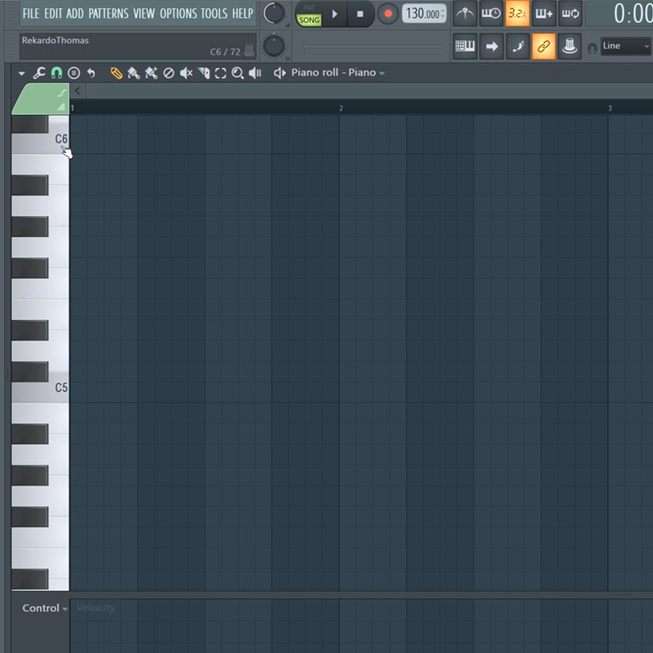Open the piano roll Tools wrench menu
This screenshot has height=653, width=653.
coord(39,73)
